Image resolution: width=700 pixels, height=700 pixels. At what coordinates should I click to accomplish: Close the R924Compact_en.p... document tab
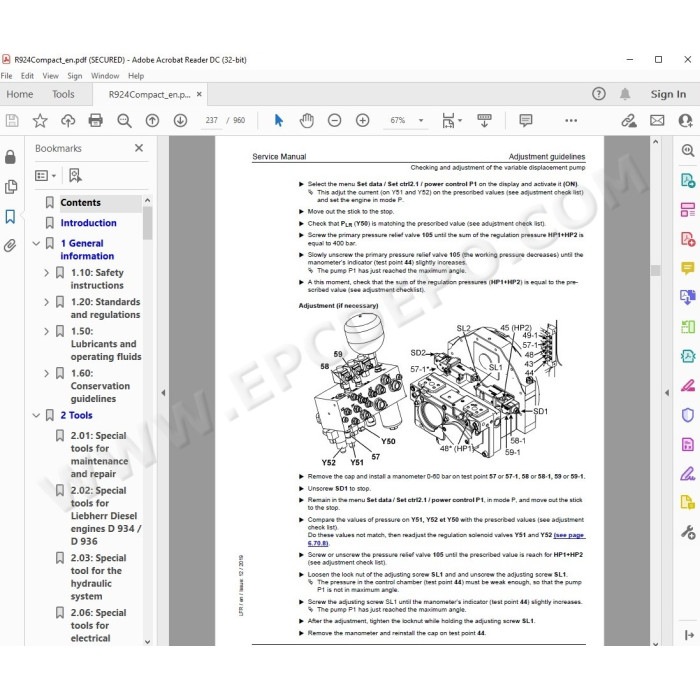199,94
